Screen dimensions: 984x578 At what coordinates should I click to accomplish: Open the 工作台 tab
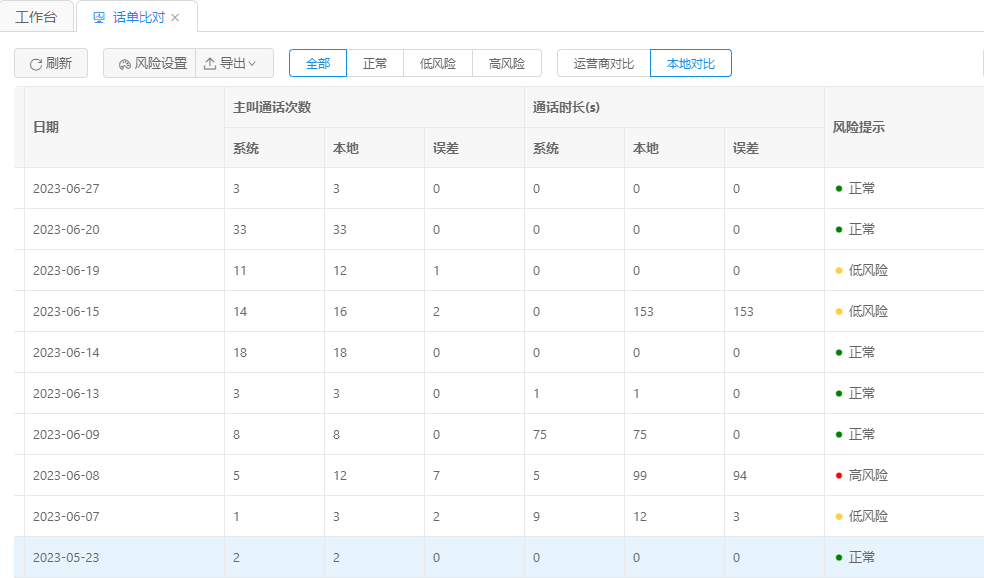[36, 18]
